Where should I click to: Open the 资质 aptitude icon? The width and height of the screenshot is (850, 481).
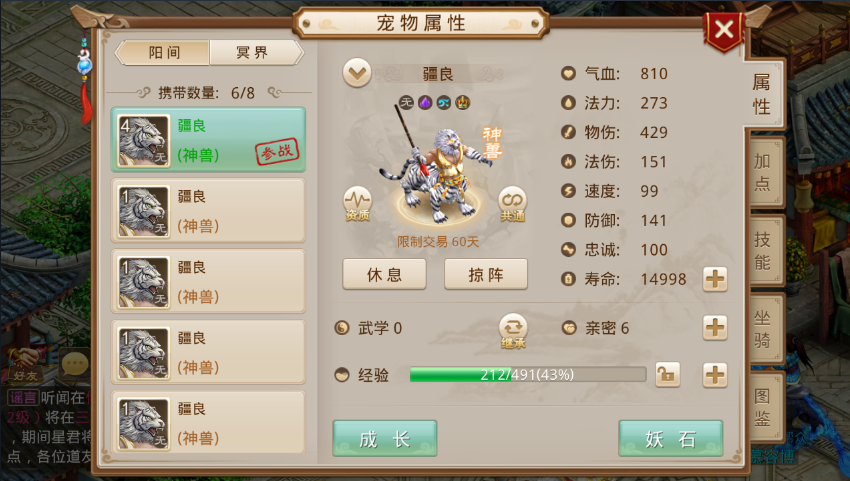tap(357, 204)
